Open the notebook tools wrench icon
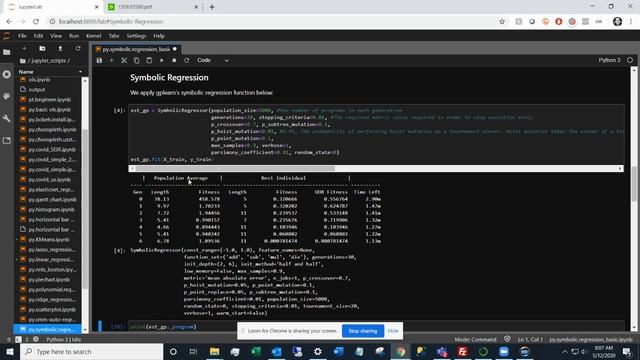Screen dimensions: 640x360 7,118
